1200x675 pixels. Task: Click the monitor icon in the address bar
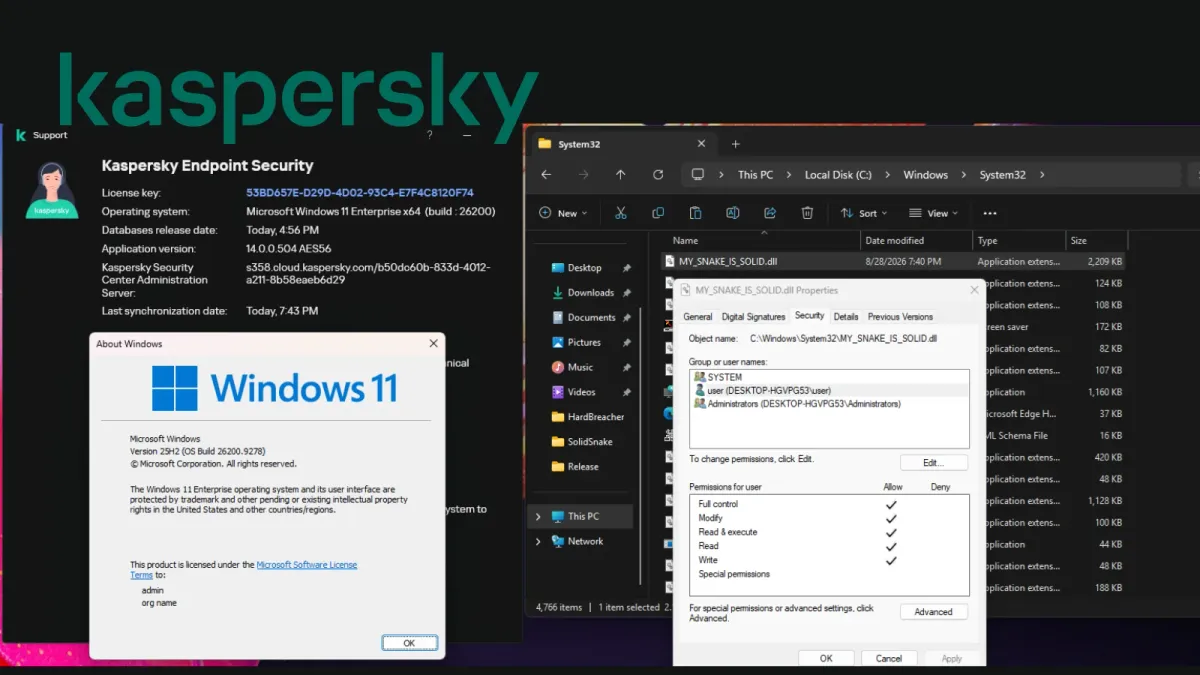click(x=698, y=174)
